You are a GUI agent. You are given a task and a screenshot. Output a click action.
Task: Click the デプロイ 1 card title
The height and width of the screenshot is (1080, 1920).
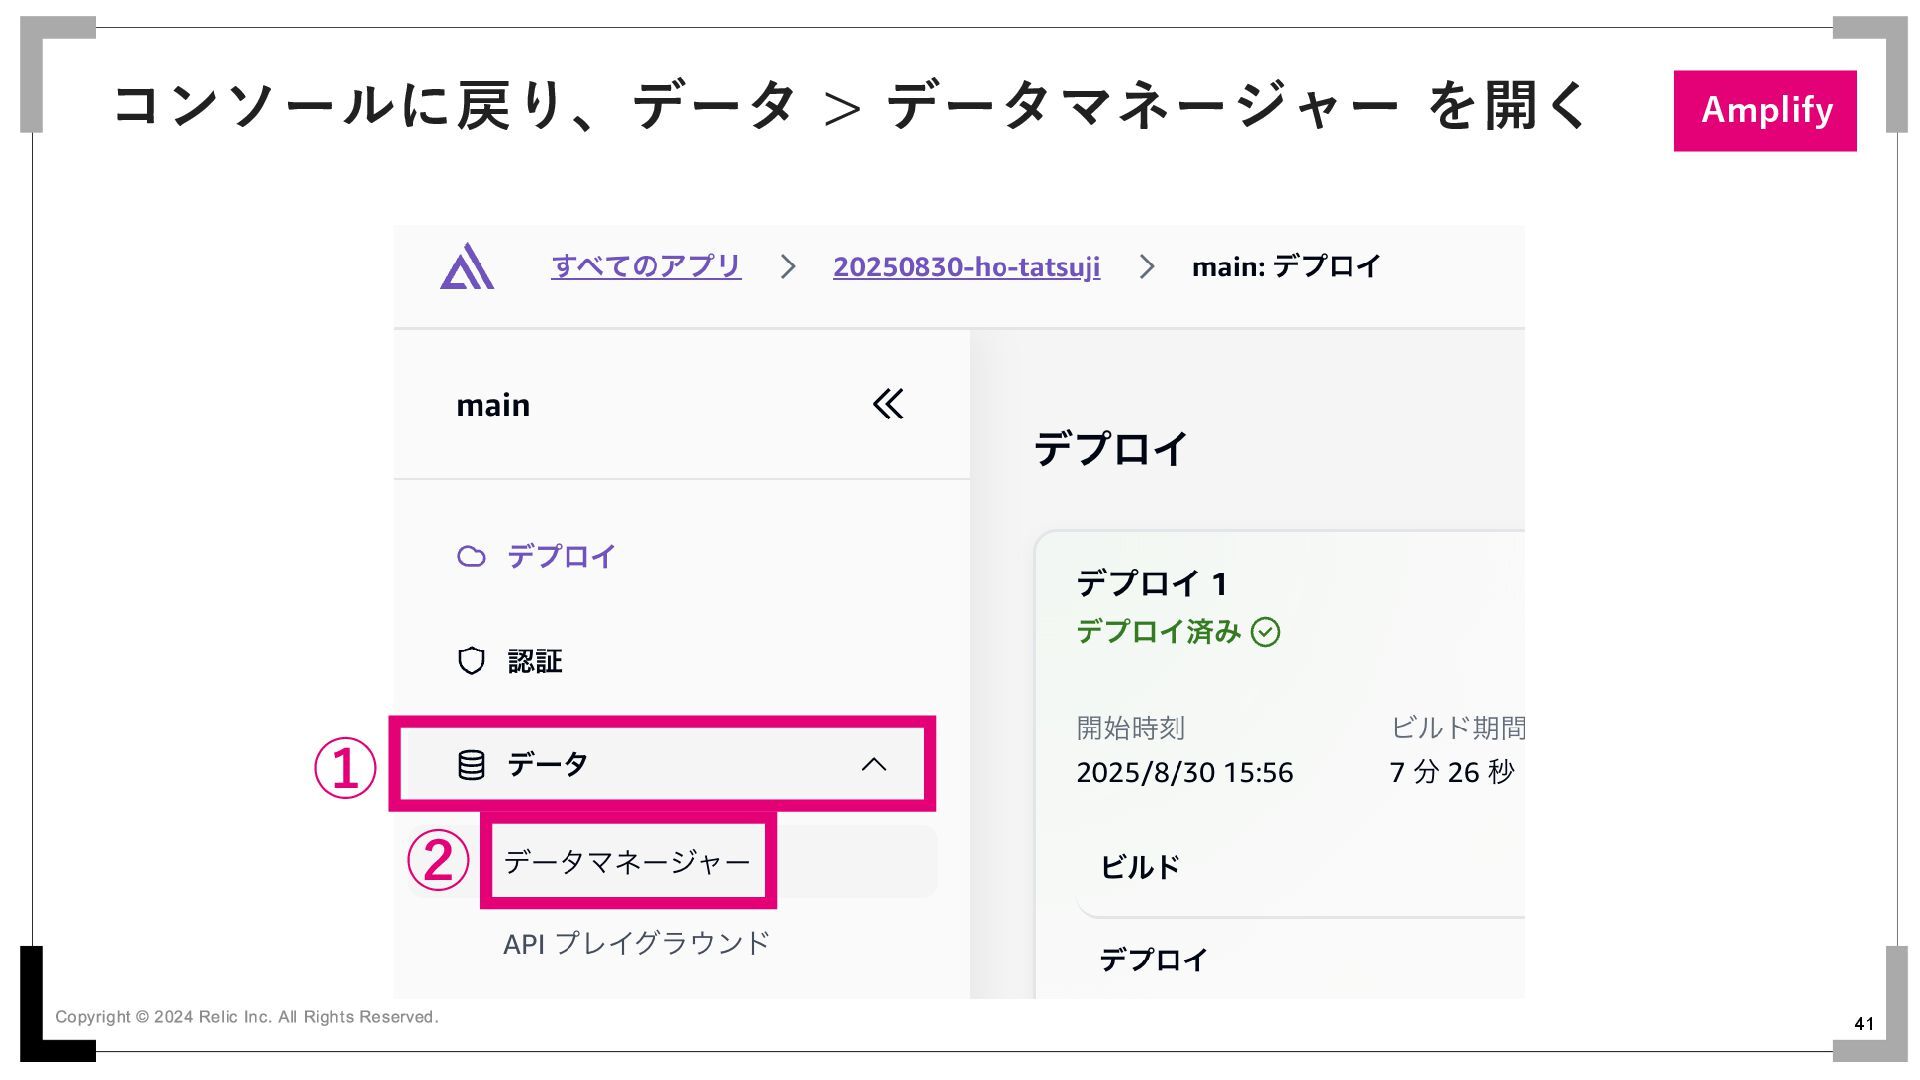click(1152, 583)
